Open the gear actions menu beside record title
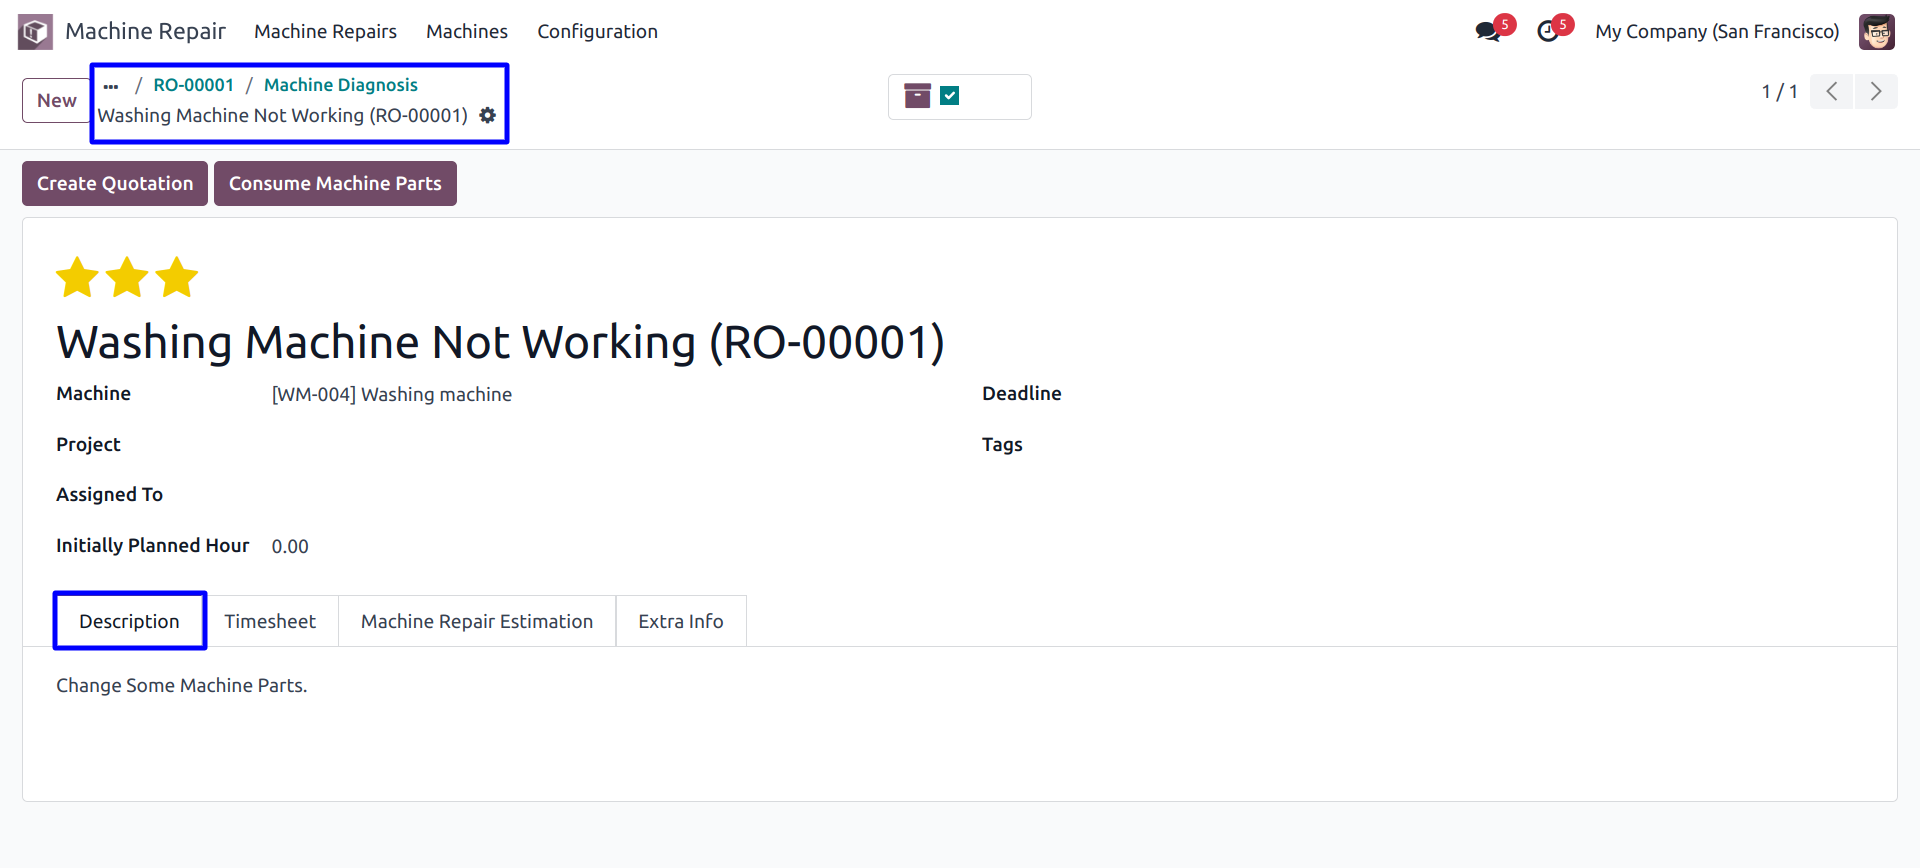The height and width of the screenshot is (868, 1920). 487,115
